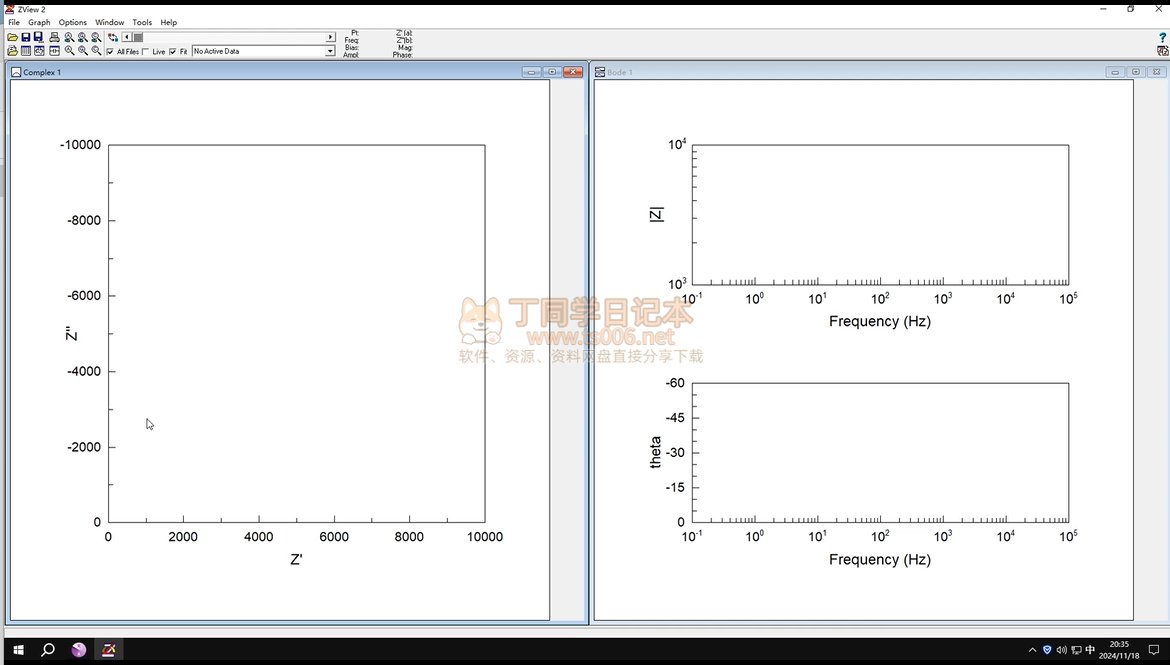Open the Options menu

pyautogui.click(x=73, y=22)
